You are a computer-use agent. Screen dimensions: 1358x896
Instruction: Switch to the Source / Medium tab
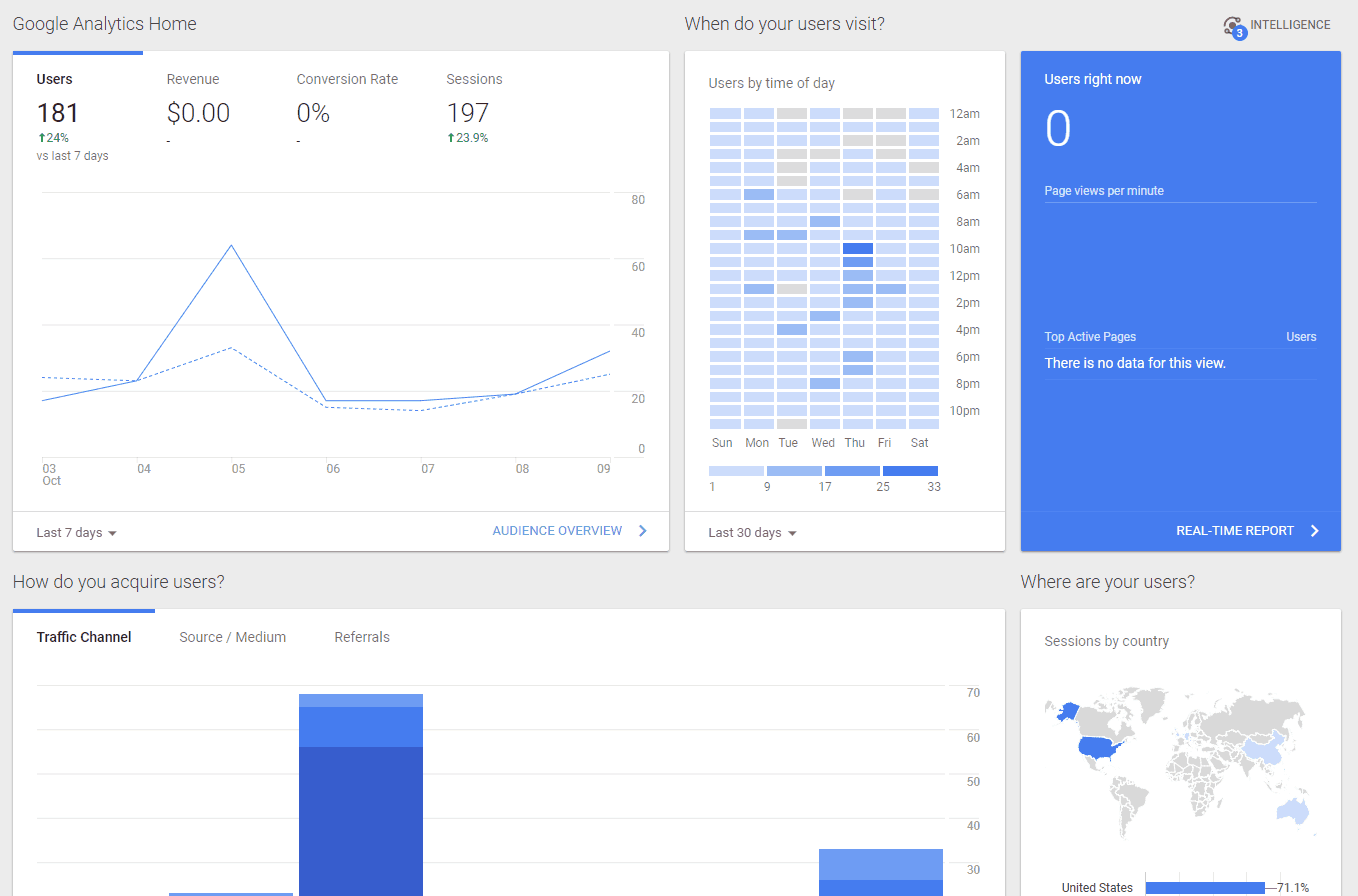233,637
